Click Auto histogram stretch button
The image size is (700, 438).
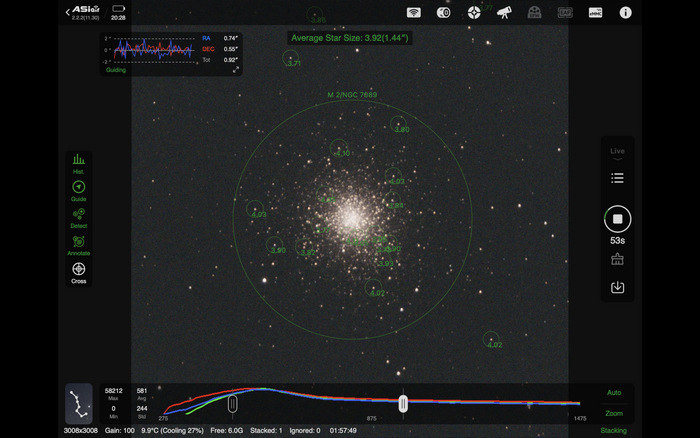click(x=614, y=393)
